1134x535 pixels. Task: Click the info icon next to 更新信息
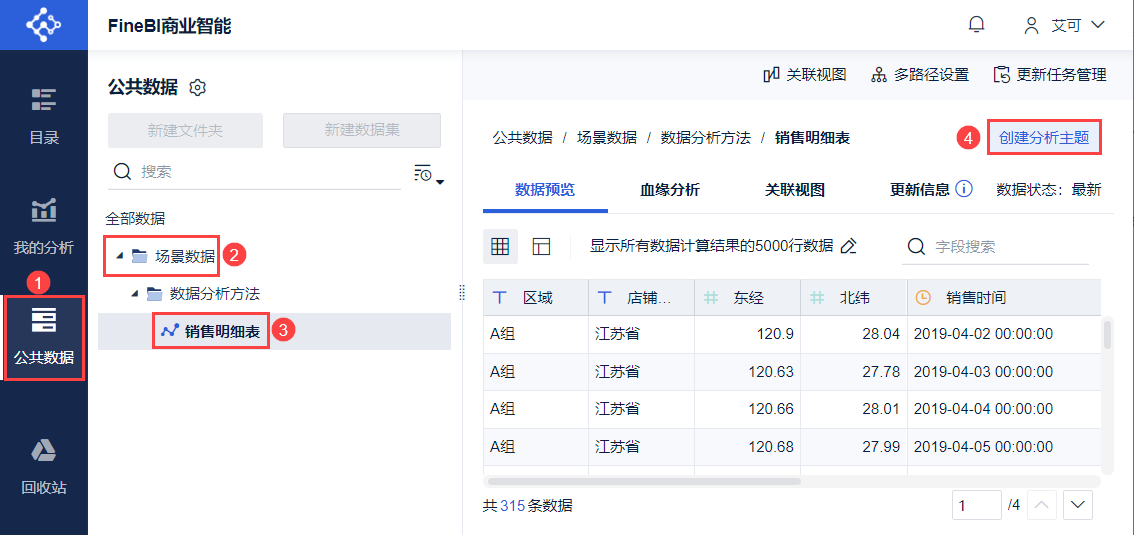964,189
